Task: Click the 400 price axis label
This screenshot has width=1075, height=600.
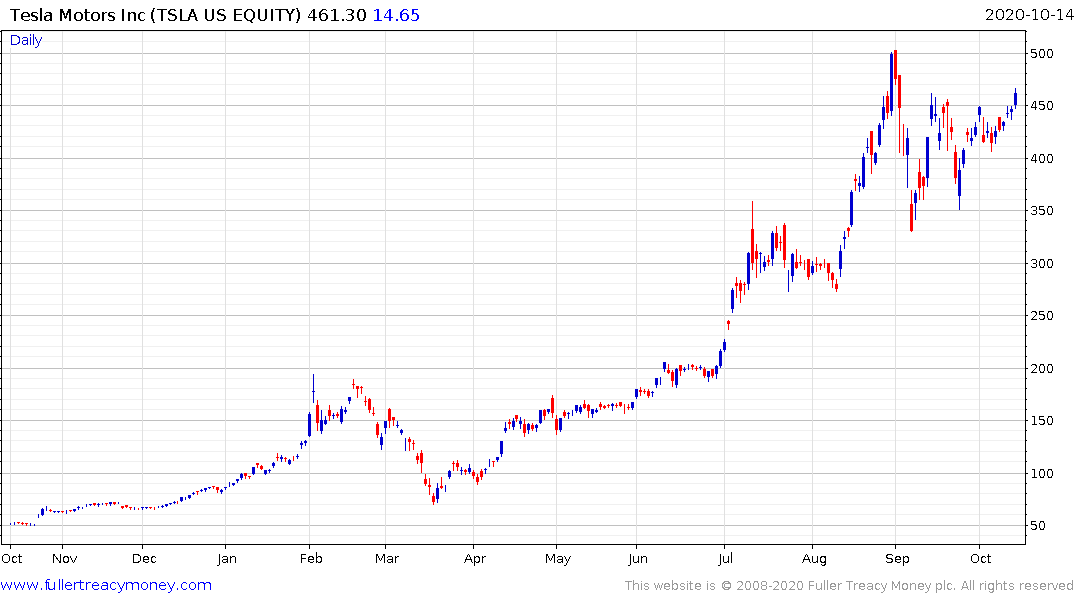Action: (1041, 158)
